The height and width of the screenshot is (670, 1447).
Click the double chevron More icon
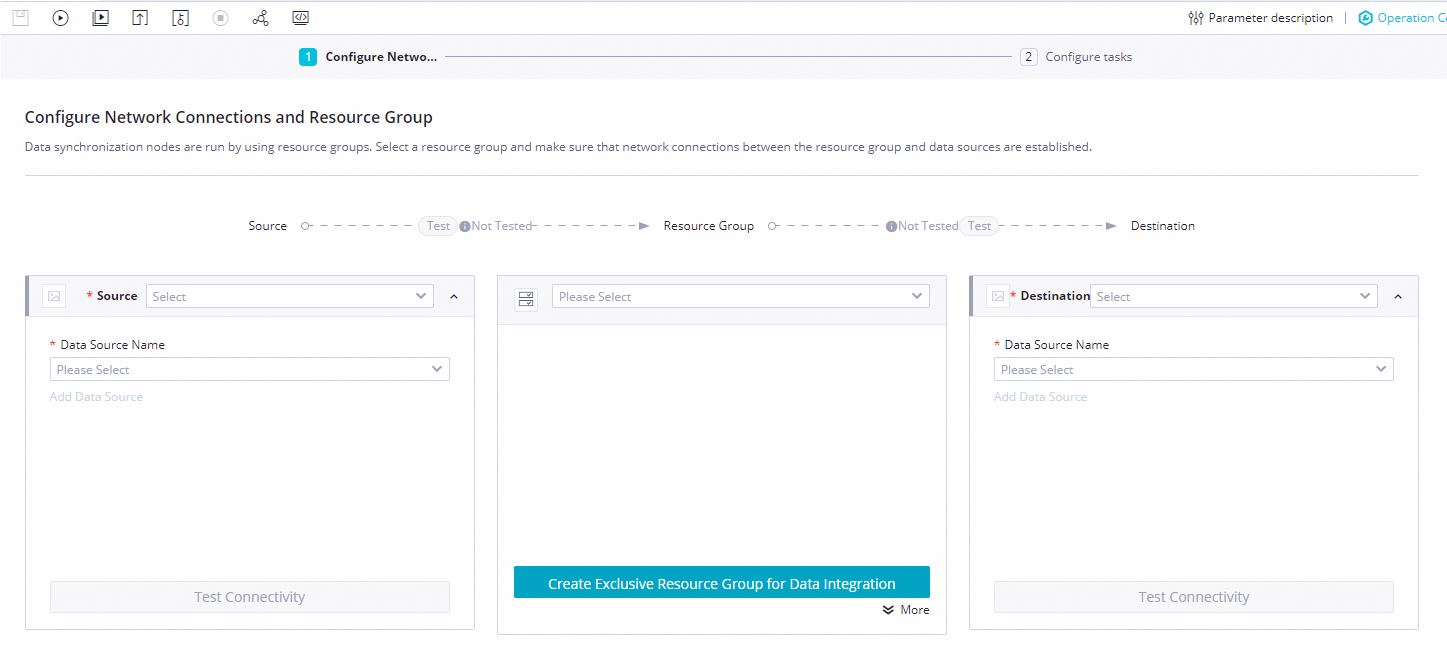(888, 610)
